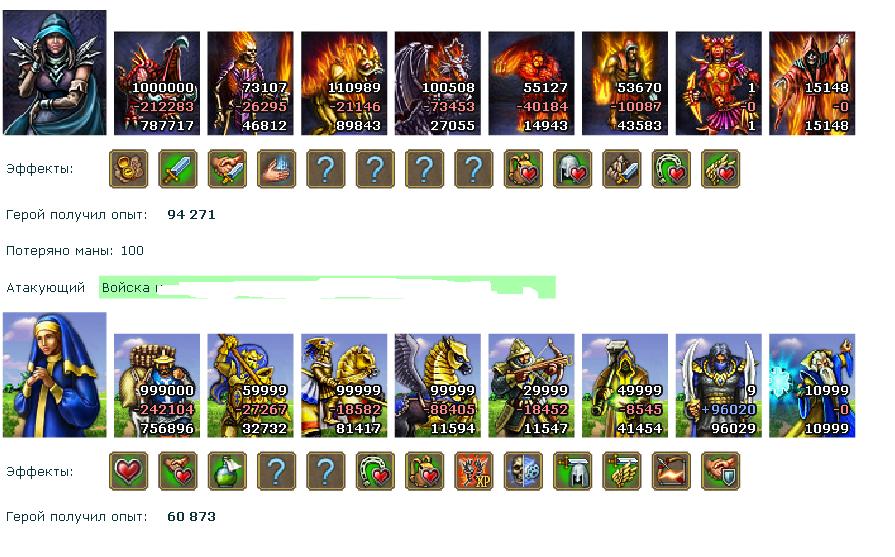The image size is (895, 557).
Task: Click the red heart effect icon
Action: point(128,471)
